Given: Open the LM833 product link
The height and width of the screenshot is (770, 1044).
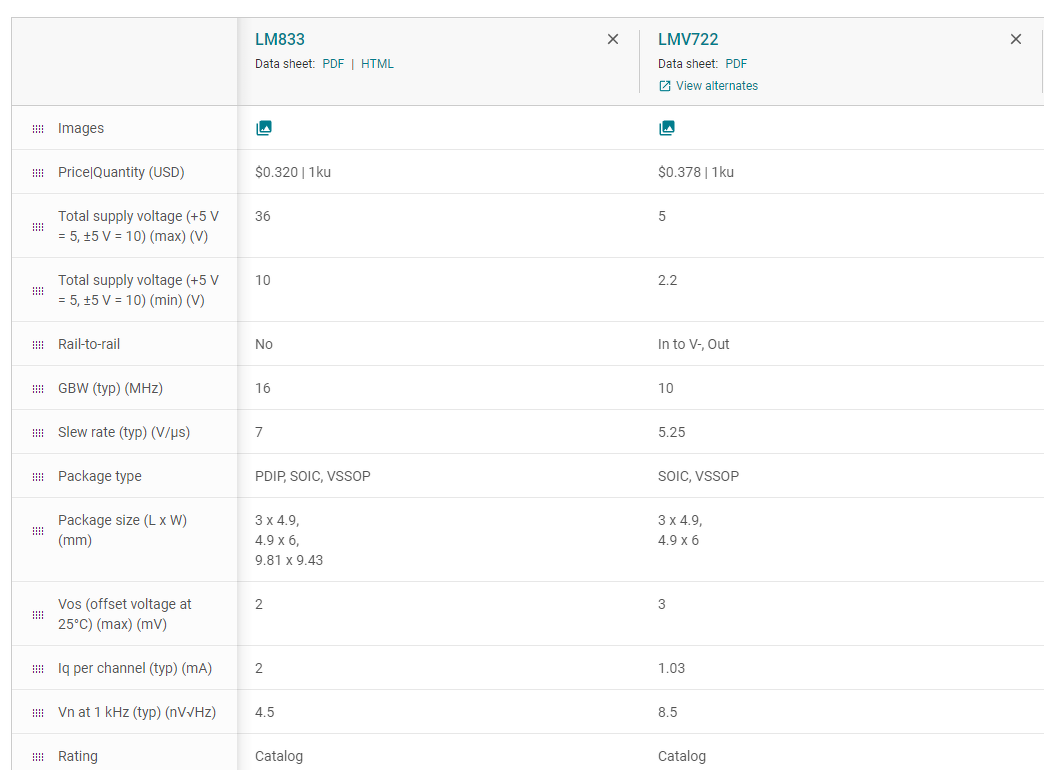Looking at the screenshot, I should (280, 39).
